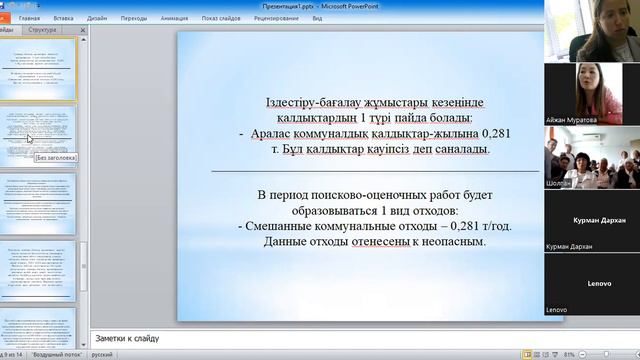This screenshot has width=640, height=360.
Task: Click the thumbnail pane scroll down arrow
Action: 84,345
